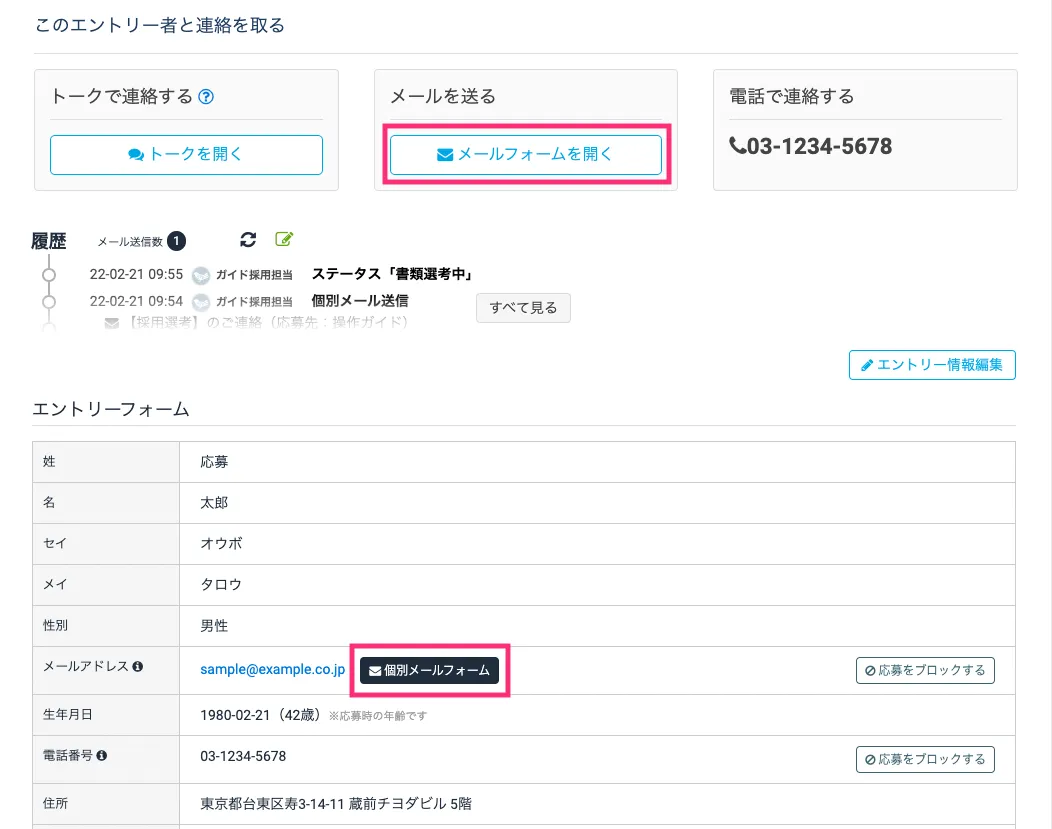Click the sample@example.co.jp email link
The height and width of the screenshot is (829, 1052).
tap(272, 669)
